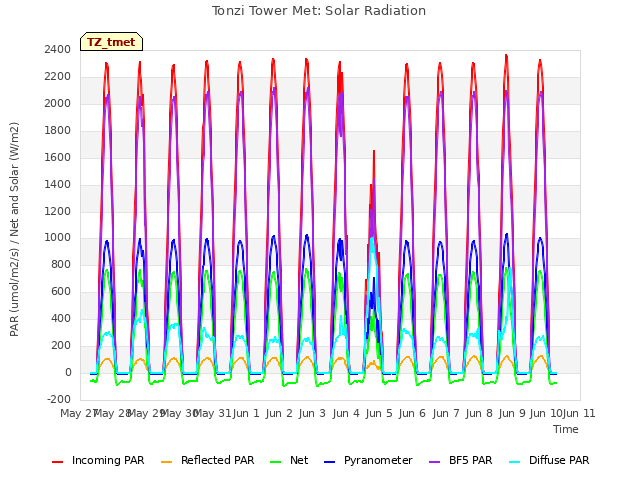This screenshot has width=640, height=480.
Task: Click the 'Jun 11' x-axis date label
Action: [579, 413]
